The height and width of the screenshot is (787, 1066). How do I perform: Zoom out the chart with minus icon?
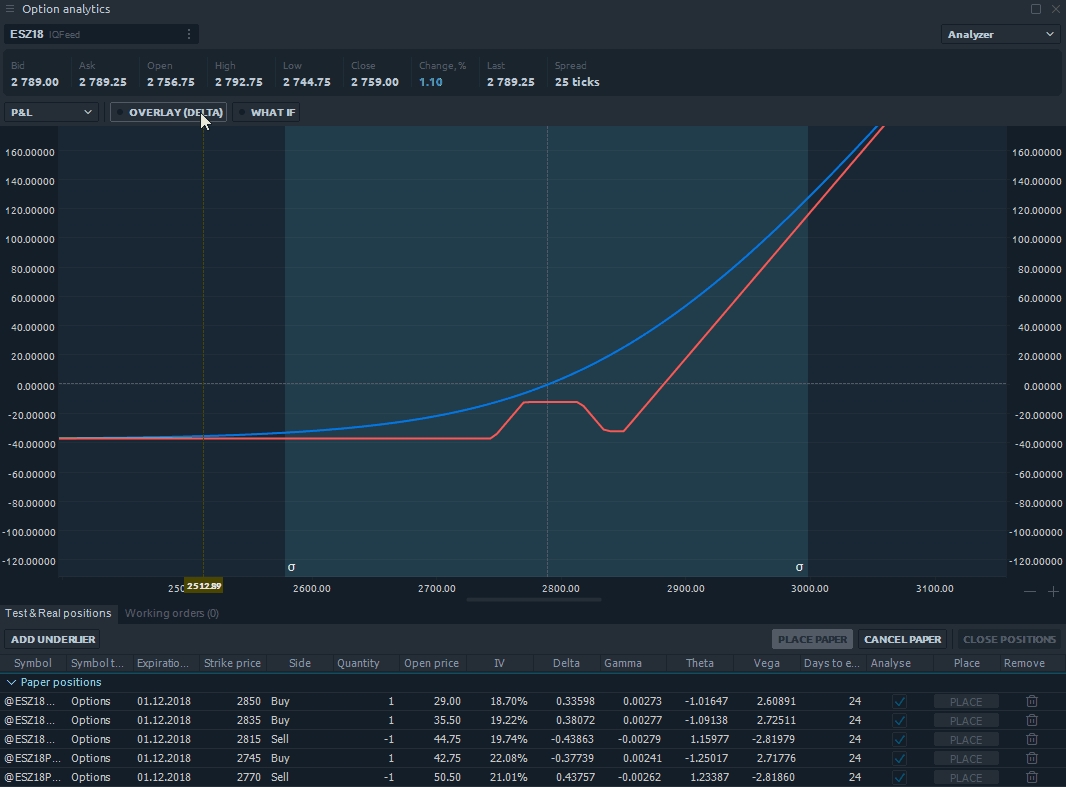click(x=1030, y=591)
